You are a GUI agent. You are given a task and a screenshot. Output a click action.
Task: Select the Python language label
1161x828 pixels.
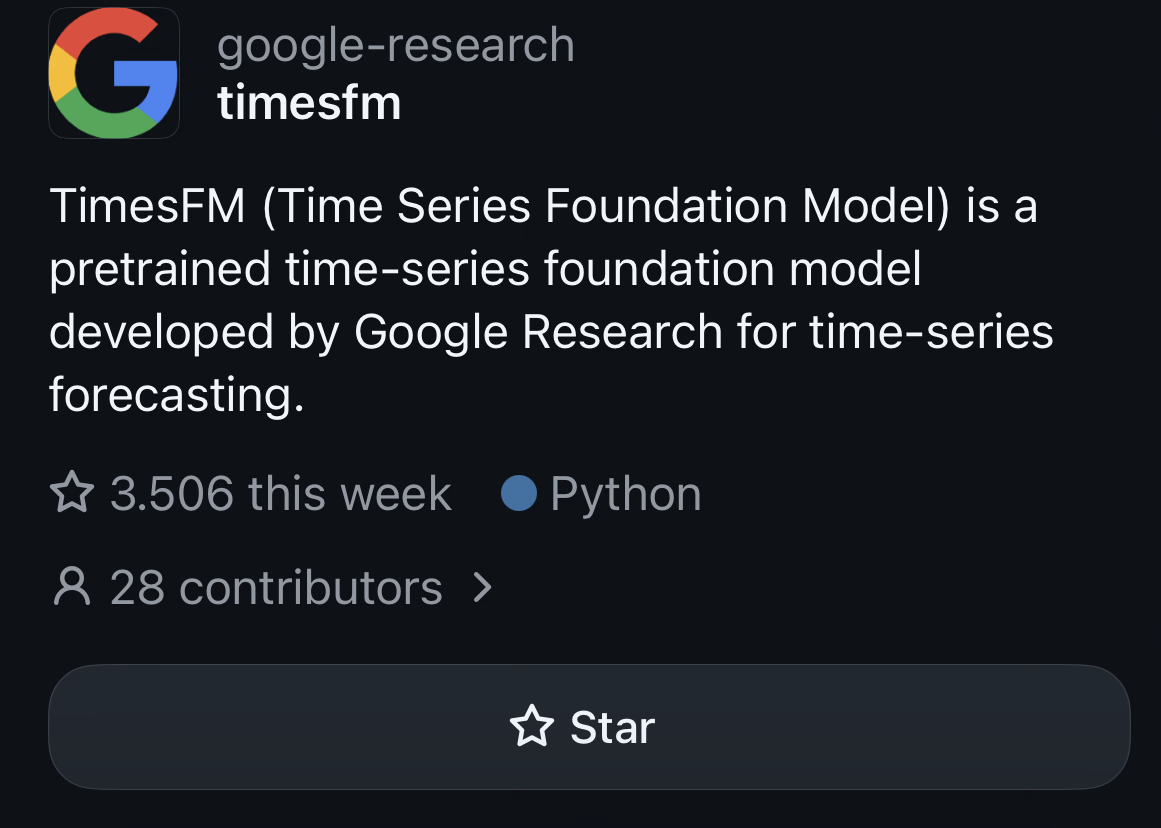[x=626, y=495]
